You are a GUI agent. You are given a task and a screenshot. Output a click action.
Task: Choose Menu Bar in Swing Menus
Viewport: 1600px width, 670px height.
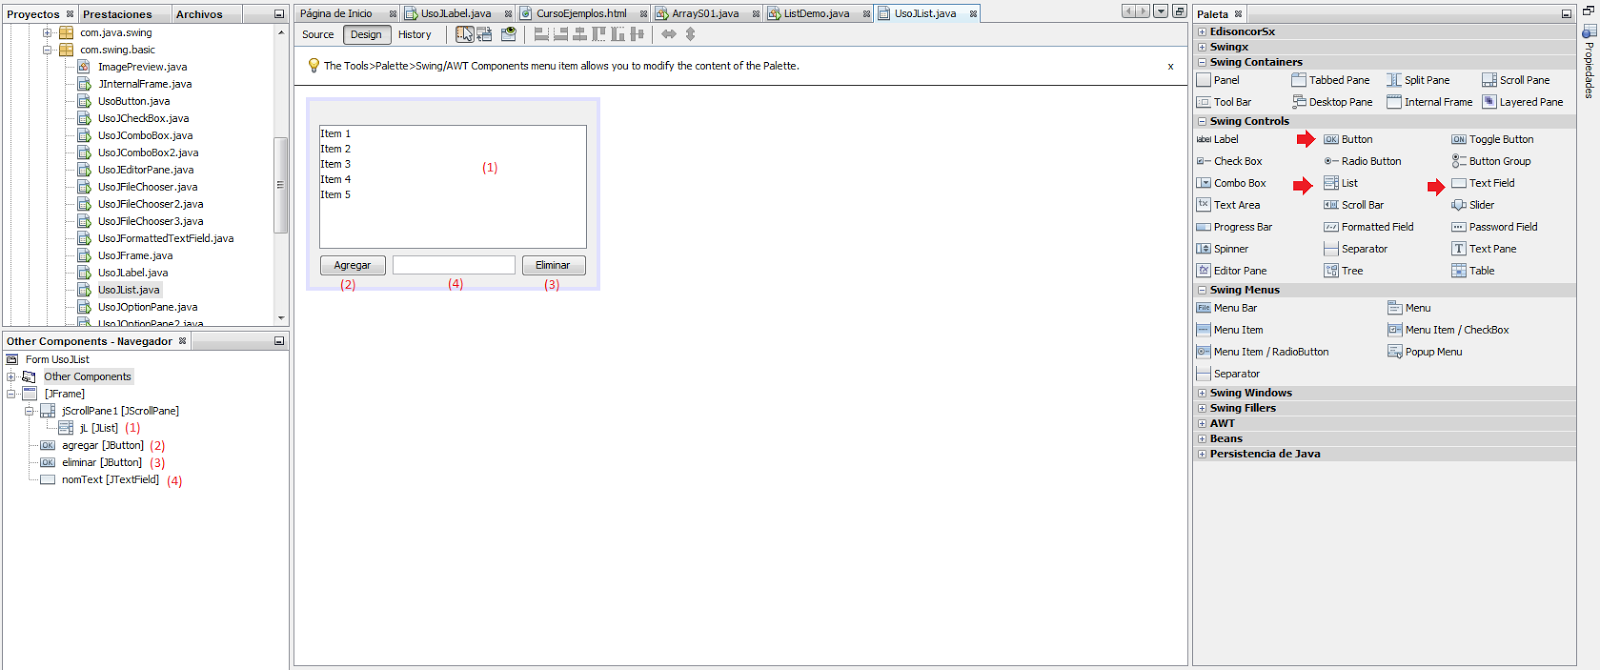click(1227, 308)
